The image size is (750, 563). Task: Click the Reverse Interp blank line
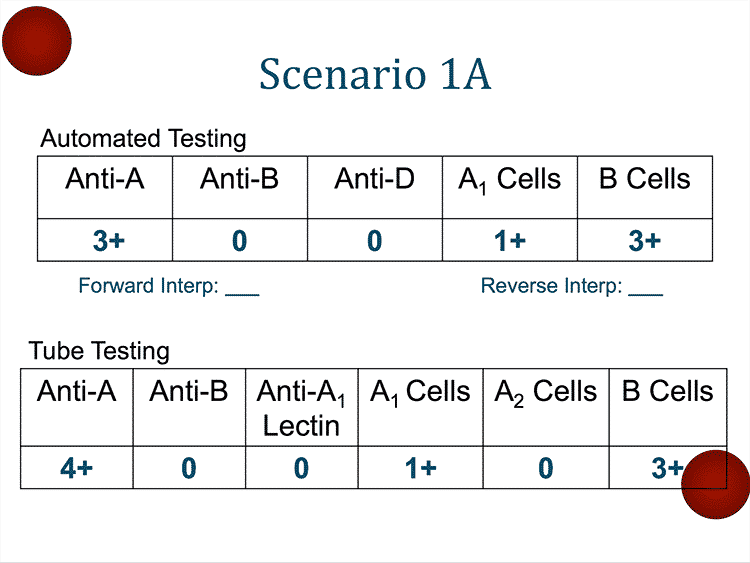646,289
